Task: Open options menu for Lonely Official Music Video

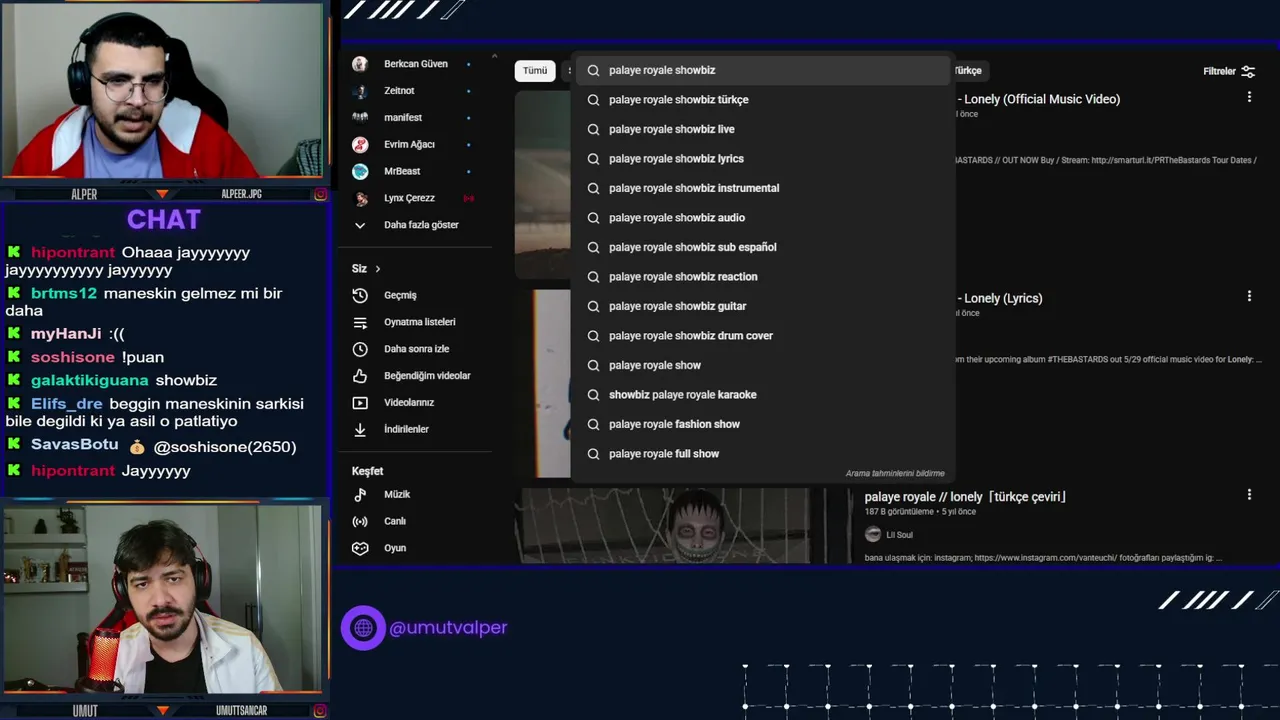Action: 1249,98
